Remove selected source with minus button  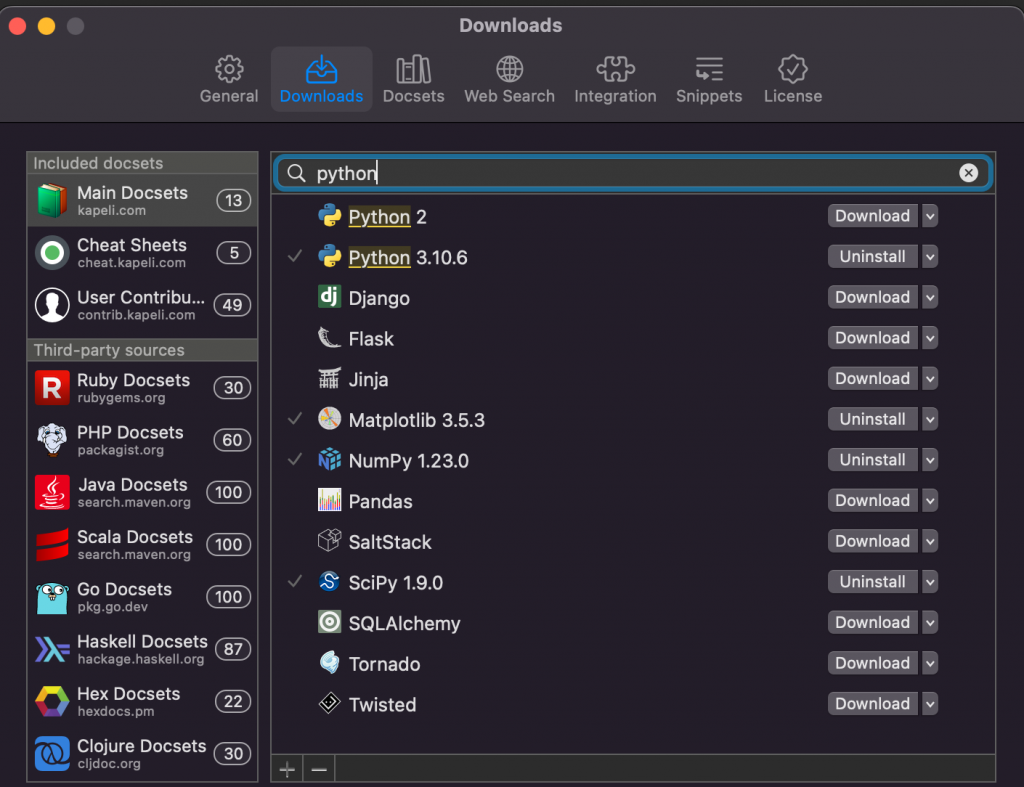[x=319, y=769]
